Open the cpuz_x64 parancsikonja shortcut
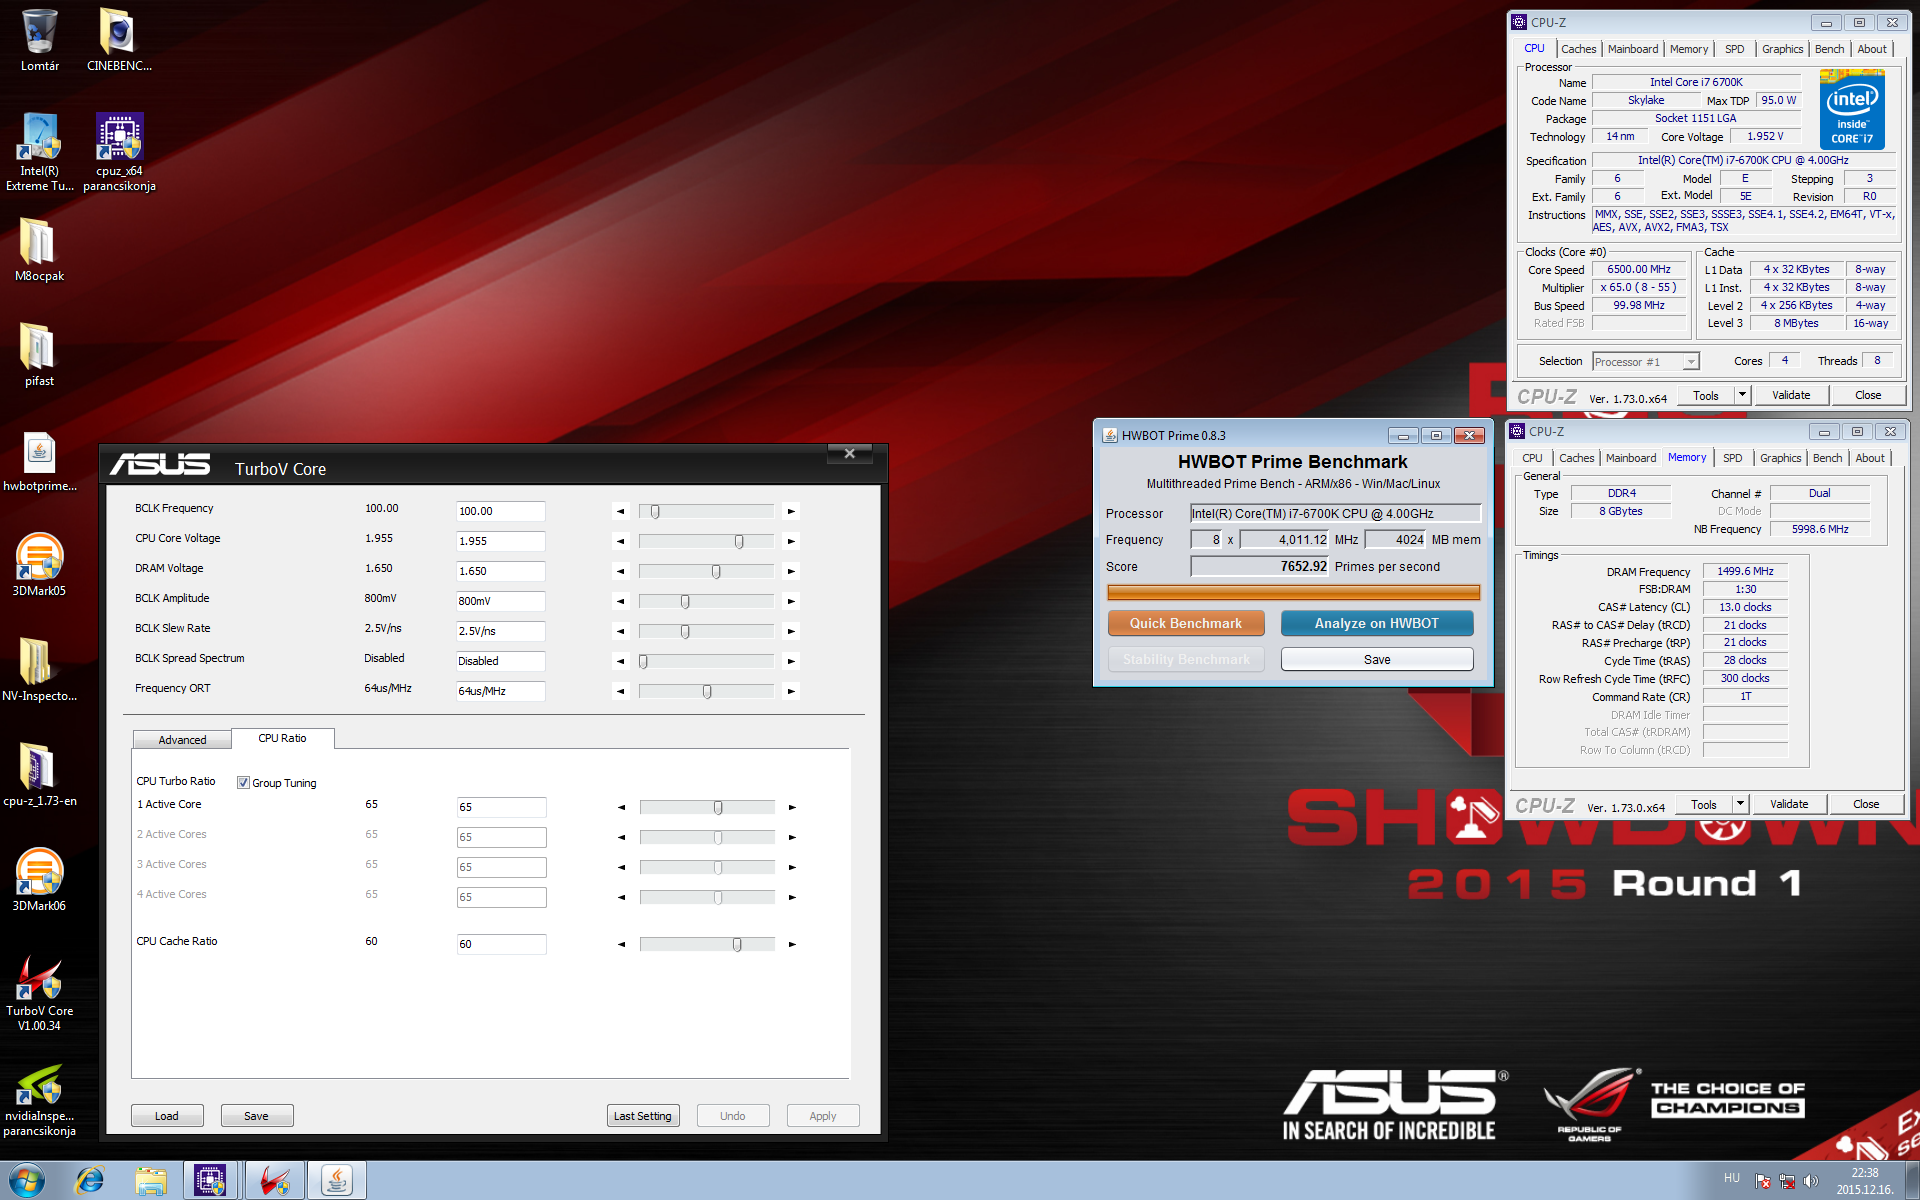Screen dimensions: 1920x1200 tap(119, 152)
